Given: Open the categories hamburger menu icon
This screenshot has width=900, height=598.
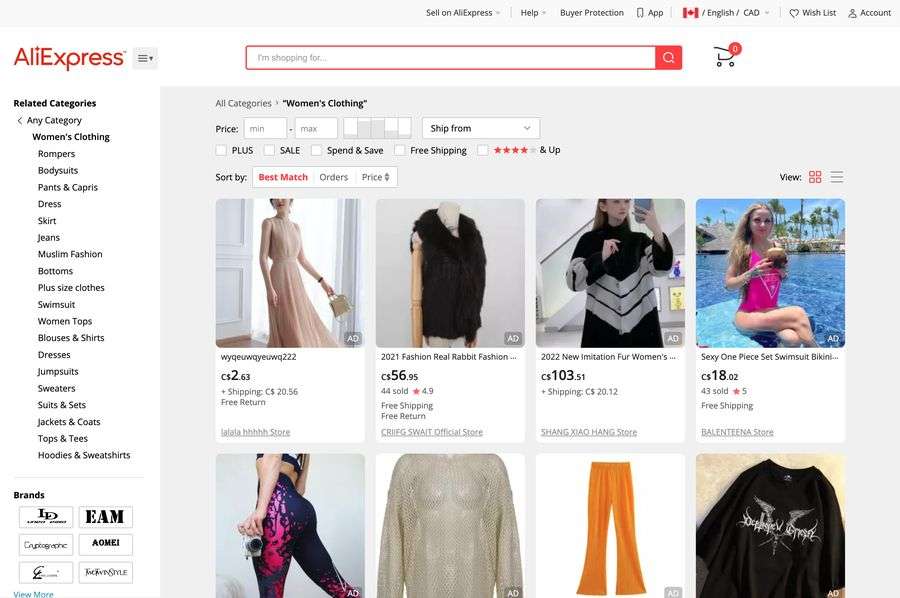Looking at the screenshot, I should click(x=145, y=58).
